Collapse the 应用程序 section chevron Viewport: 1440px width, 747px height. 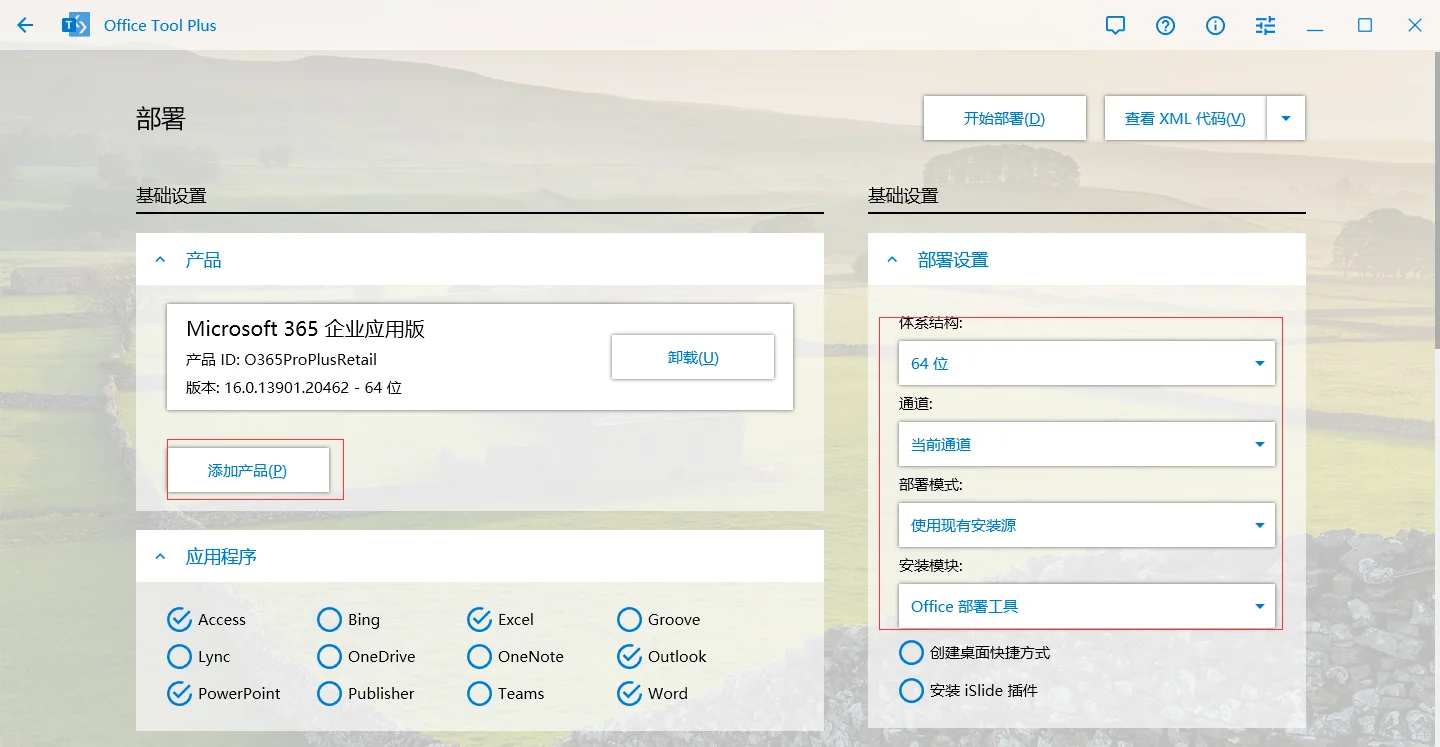(x=160, y=557)
